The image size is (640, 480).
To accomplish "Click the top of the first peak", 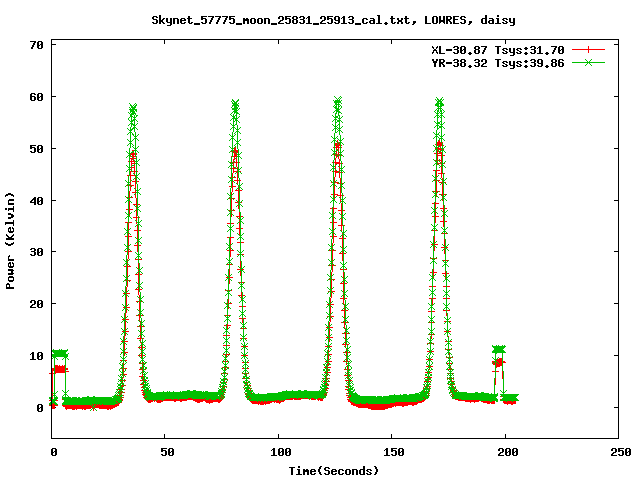I will (132, 108).
